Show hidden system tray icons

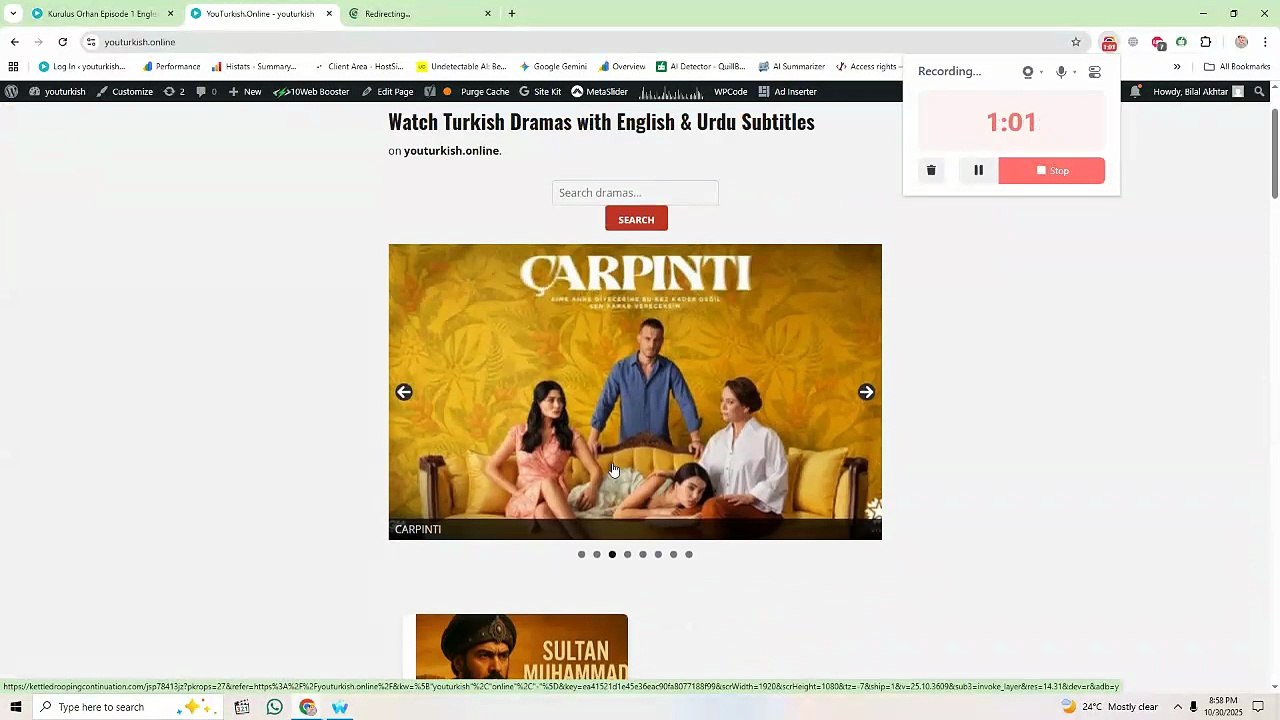click(x=1177, y=707)
